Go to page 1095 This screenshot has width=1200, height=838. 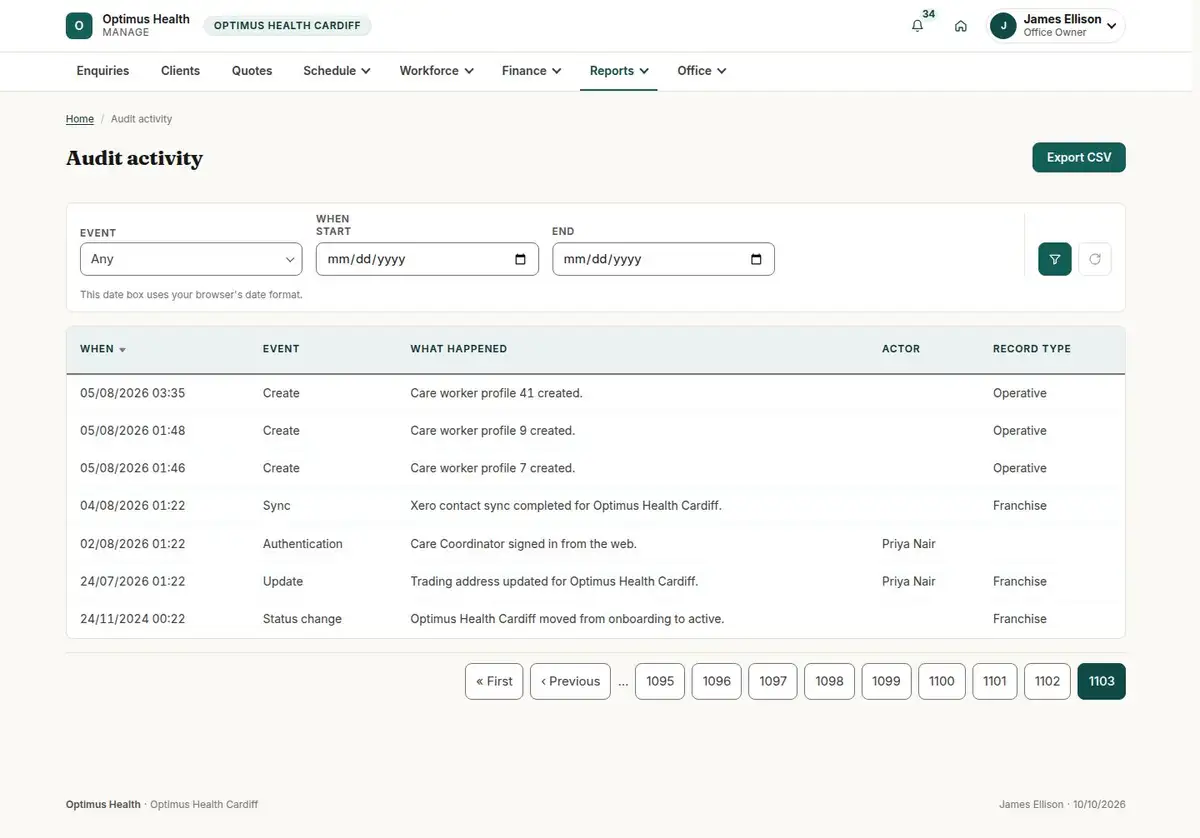click(x=660, y=681)
